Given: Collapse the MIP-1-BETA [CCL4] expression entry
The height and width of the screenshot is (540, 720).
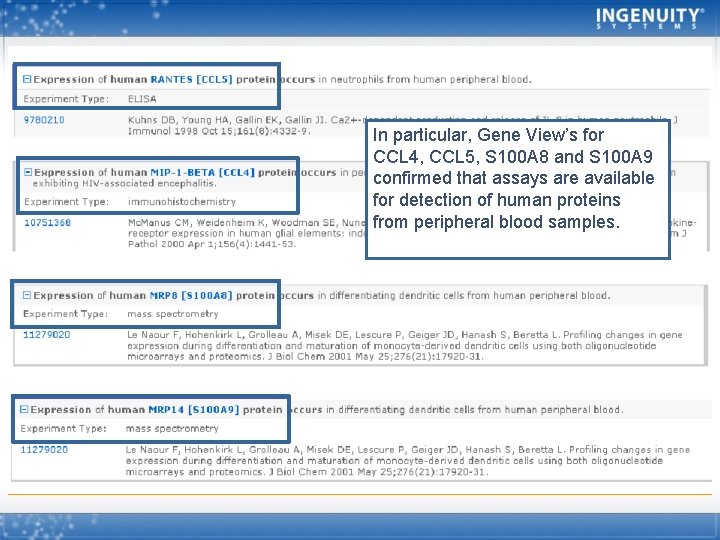Looking at the screenshot, I should (28, 172).
